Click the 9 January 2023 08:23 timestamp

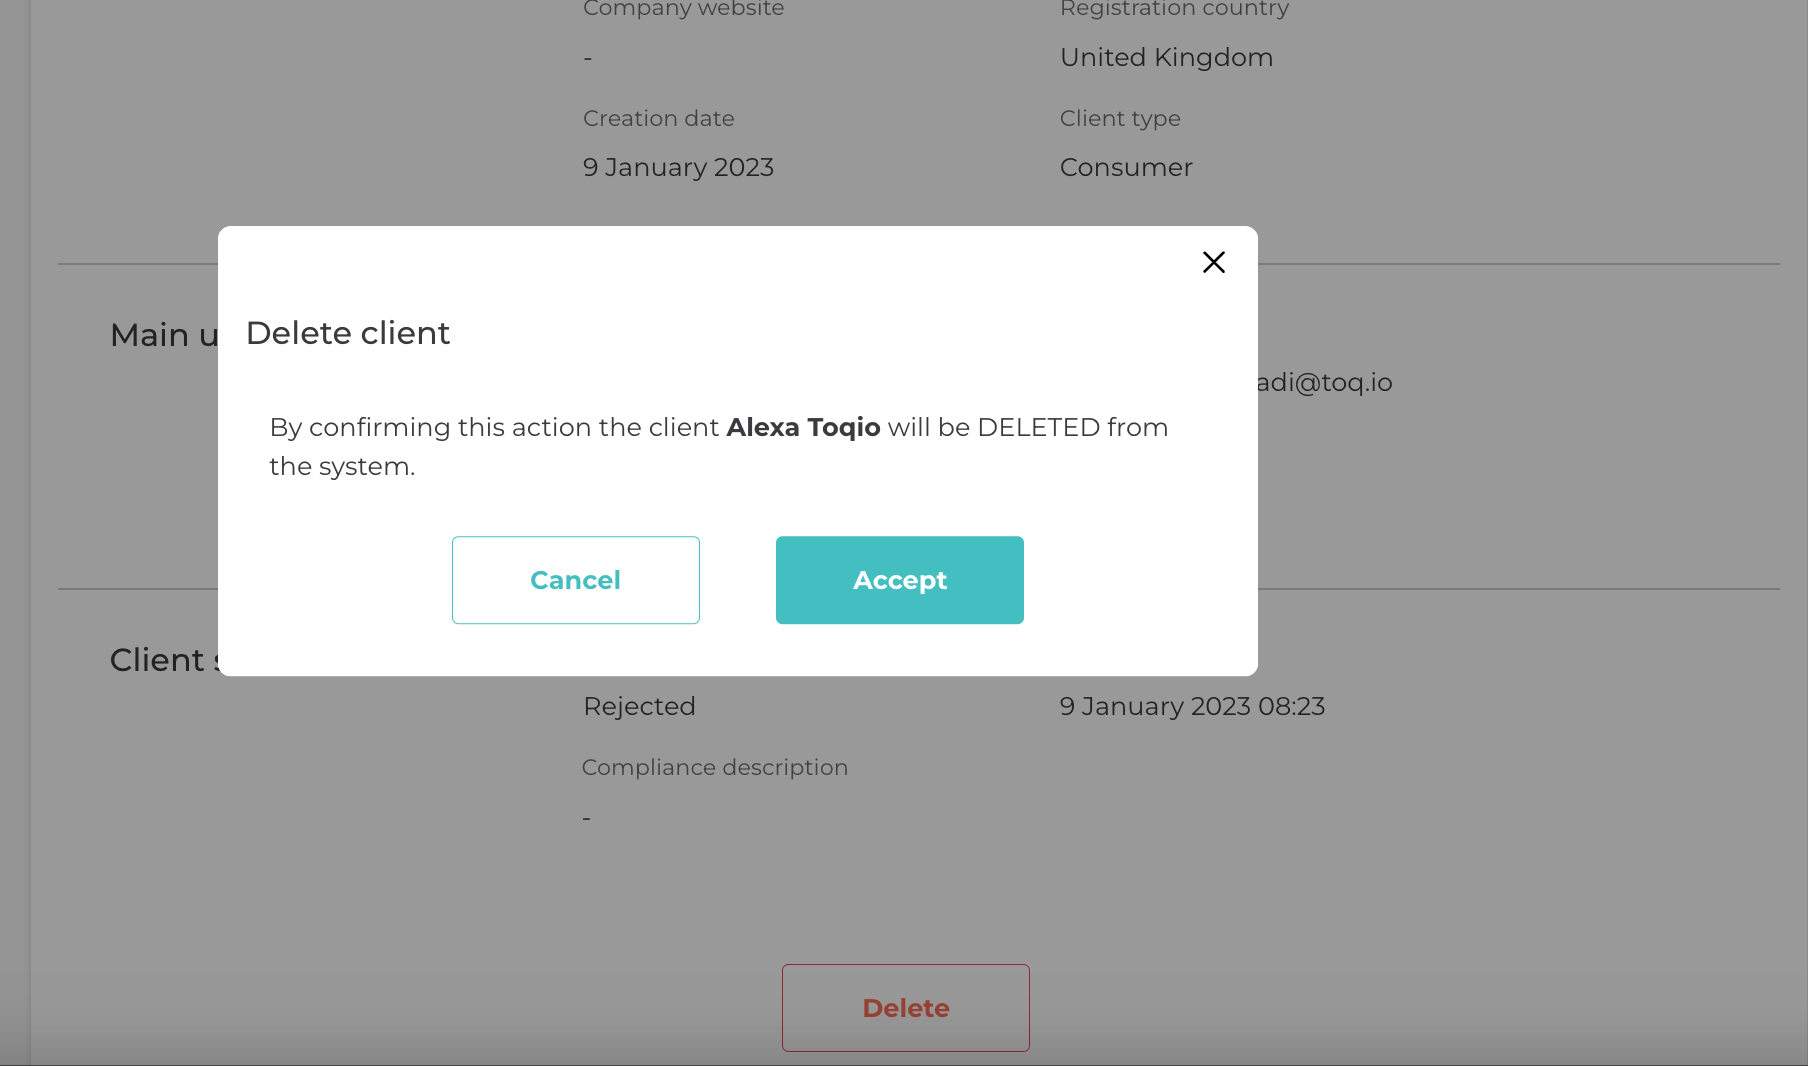tap(1192, 706)
